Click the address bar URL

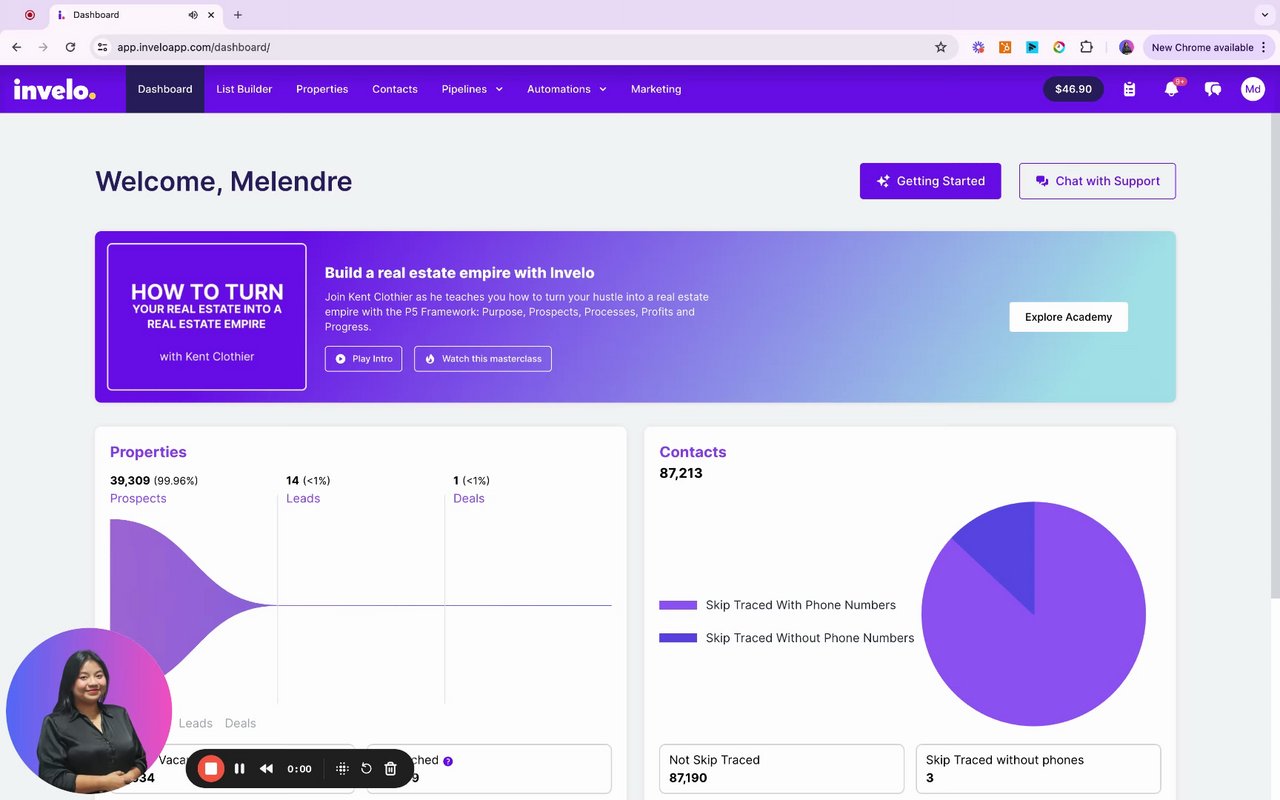tap(193, 47)
